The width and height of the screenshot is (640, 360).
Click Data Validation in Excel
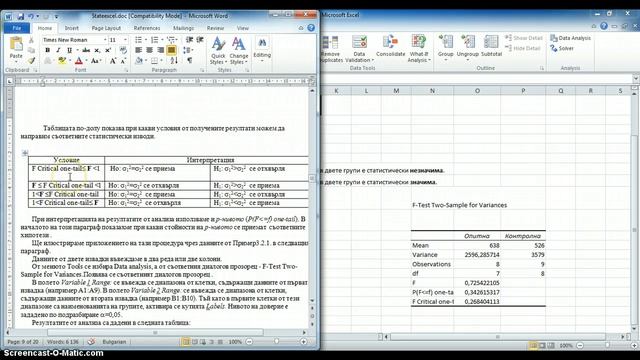coord(359,49)
